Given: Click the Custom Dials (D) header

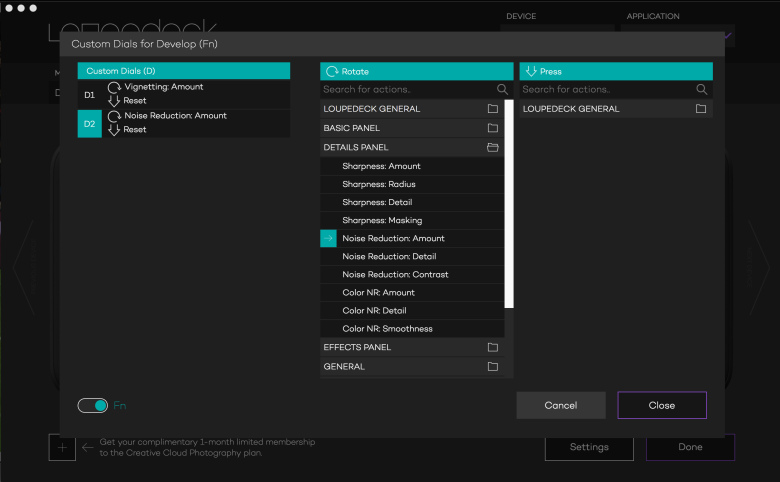Looking at the screenshot, I should (184, 71).
